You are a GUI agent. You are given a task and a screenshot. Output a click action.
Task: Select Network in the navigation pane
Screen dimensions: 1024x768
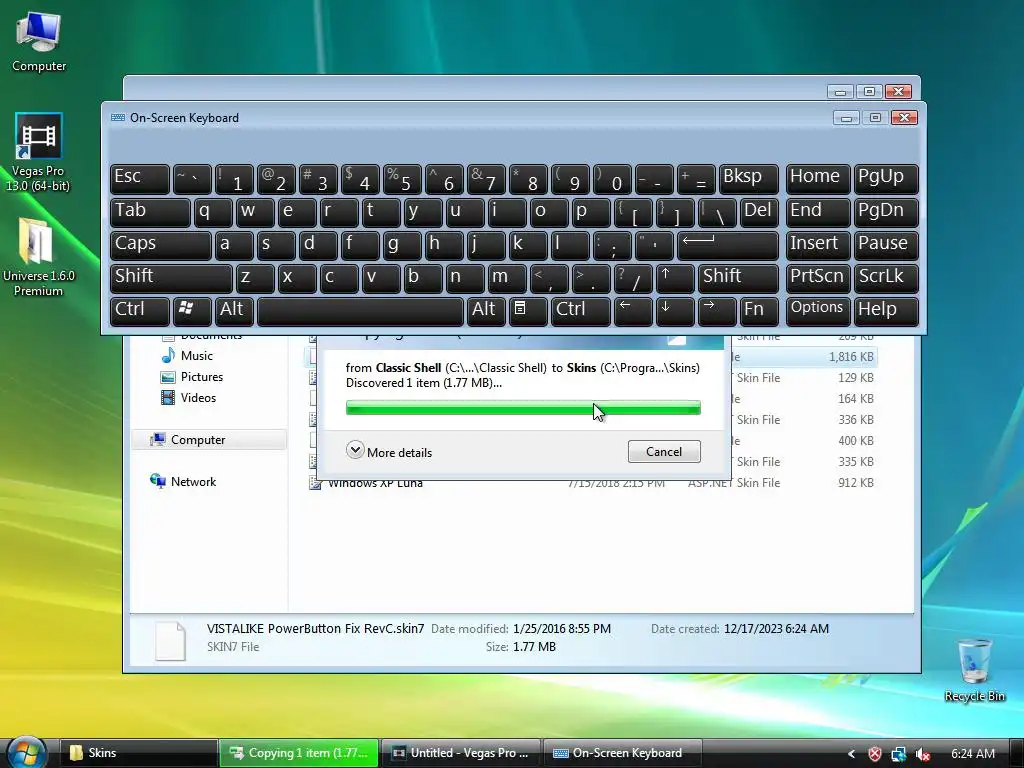(184, 481)
